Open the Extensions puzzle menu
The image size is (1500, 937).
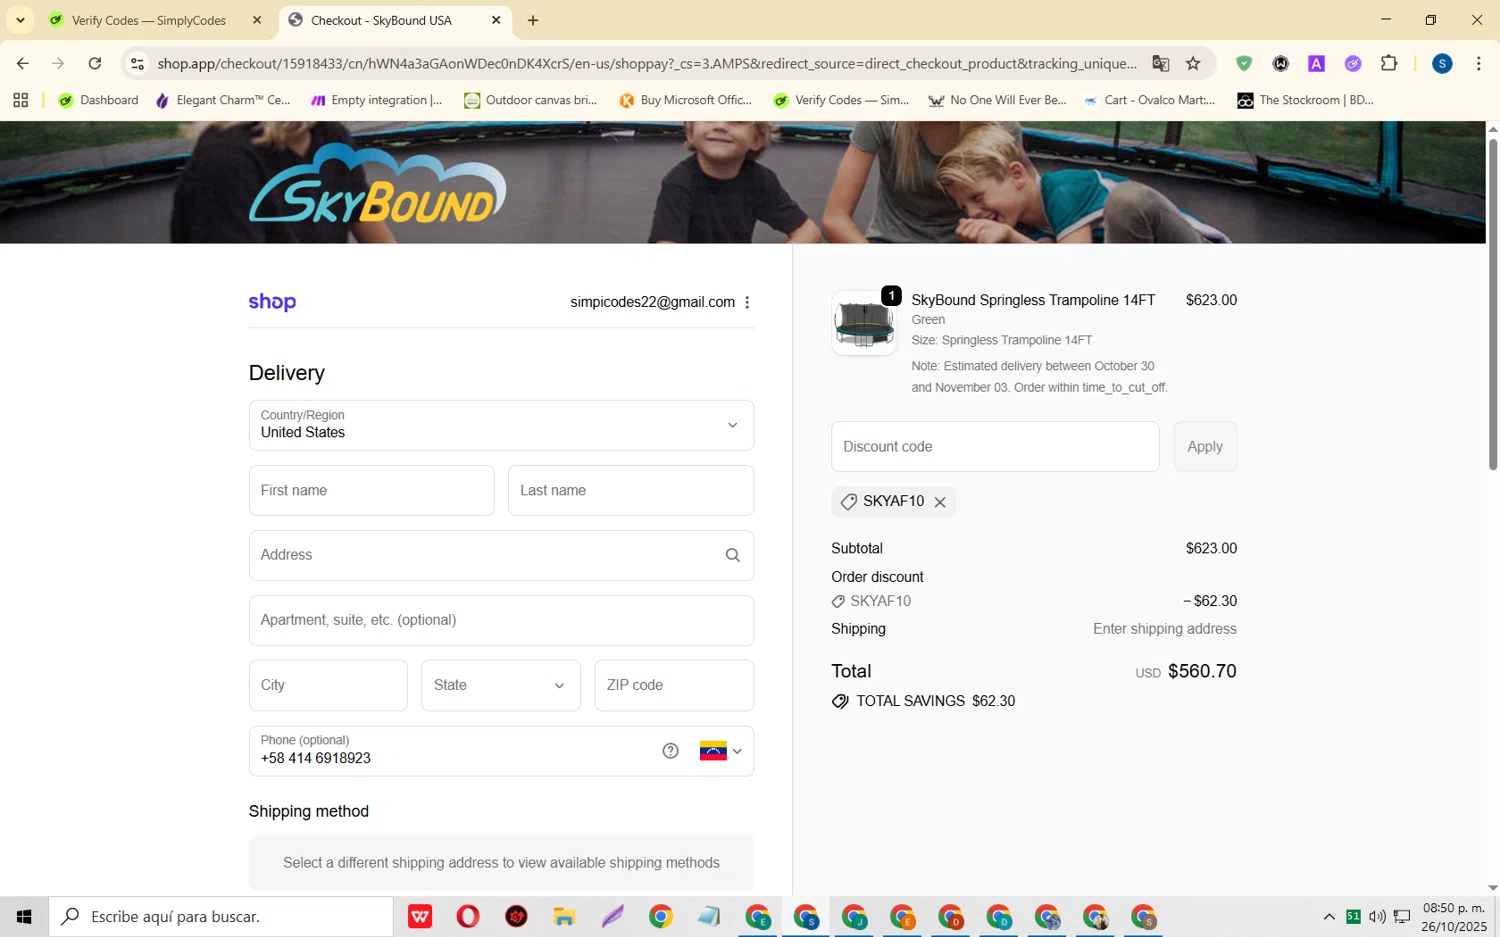[x=1389, y=63]
